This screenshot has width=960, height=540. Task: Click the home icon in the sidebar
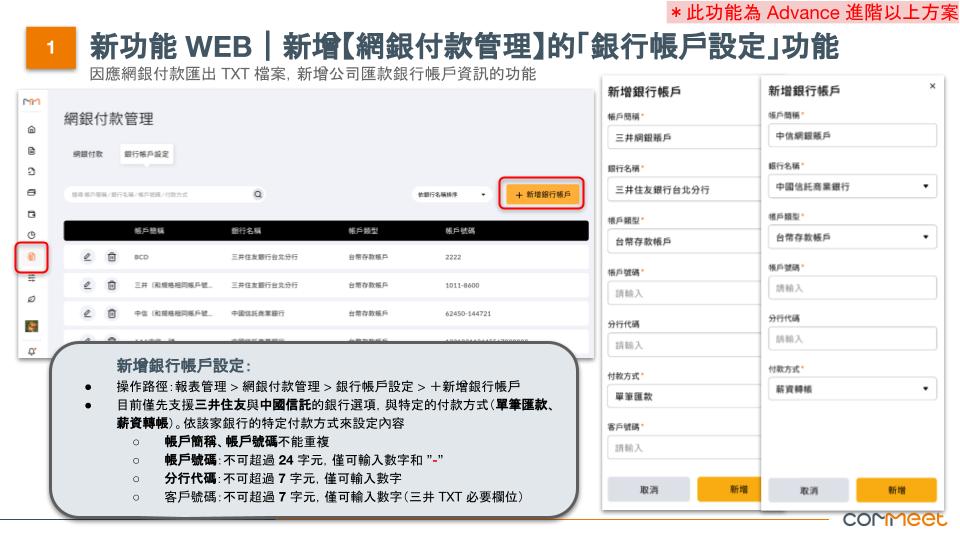click(32, 130)
